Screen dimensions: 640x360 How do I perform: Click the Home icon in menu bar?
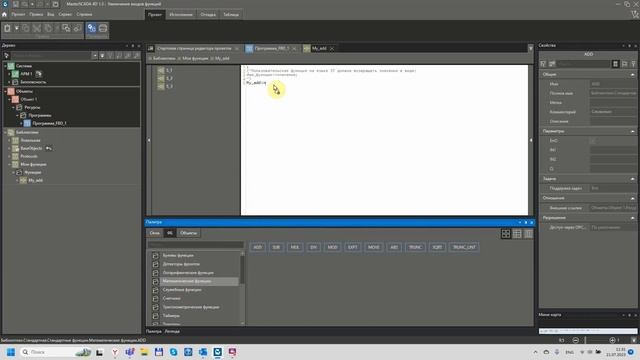(x=4, y=14)
